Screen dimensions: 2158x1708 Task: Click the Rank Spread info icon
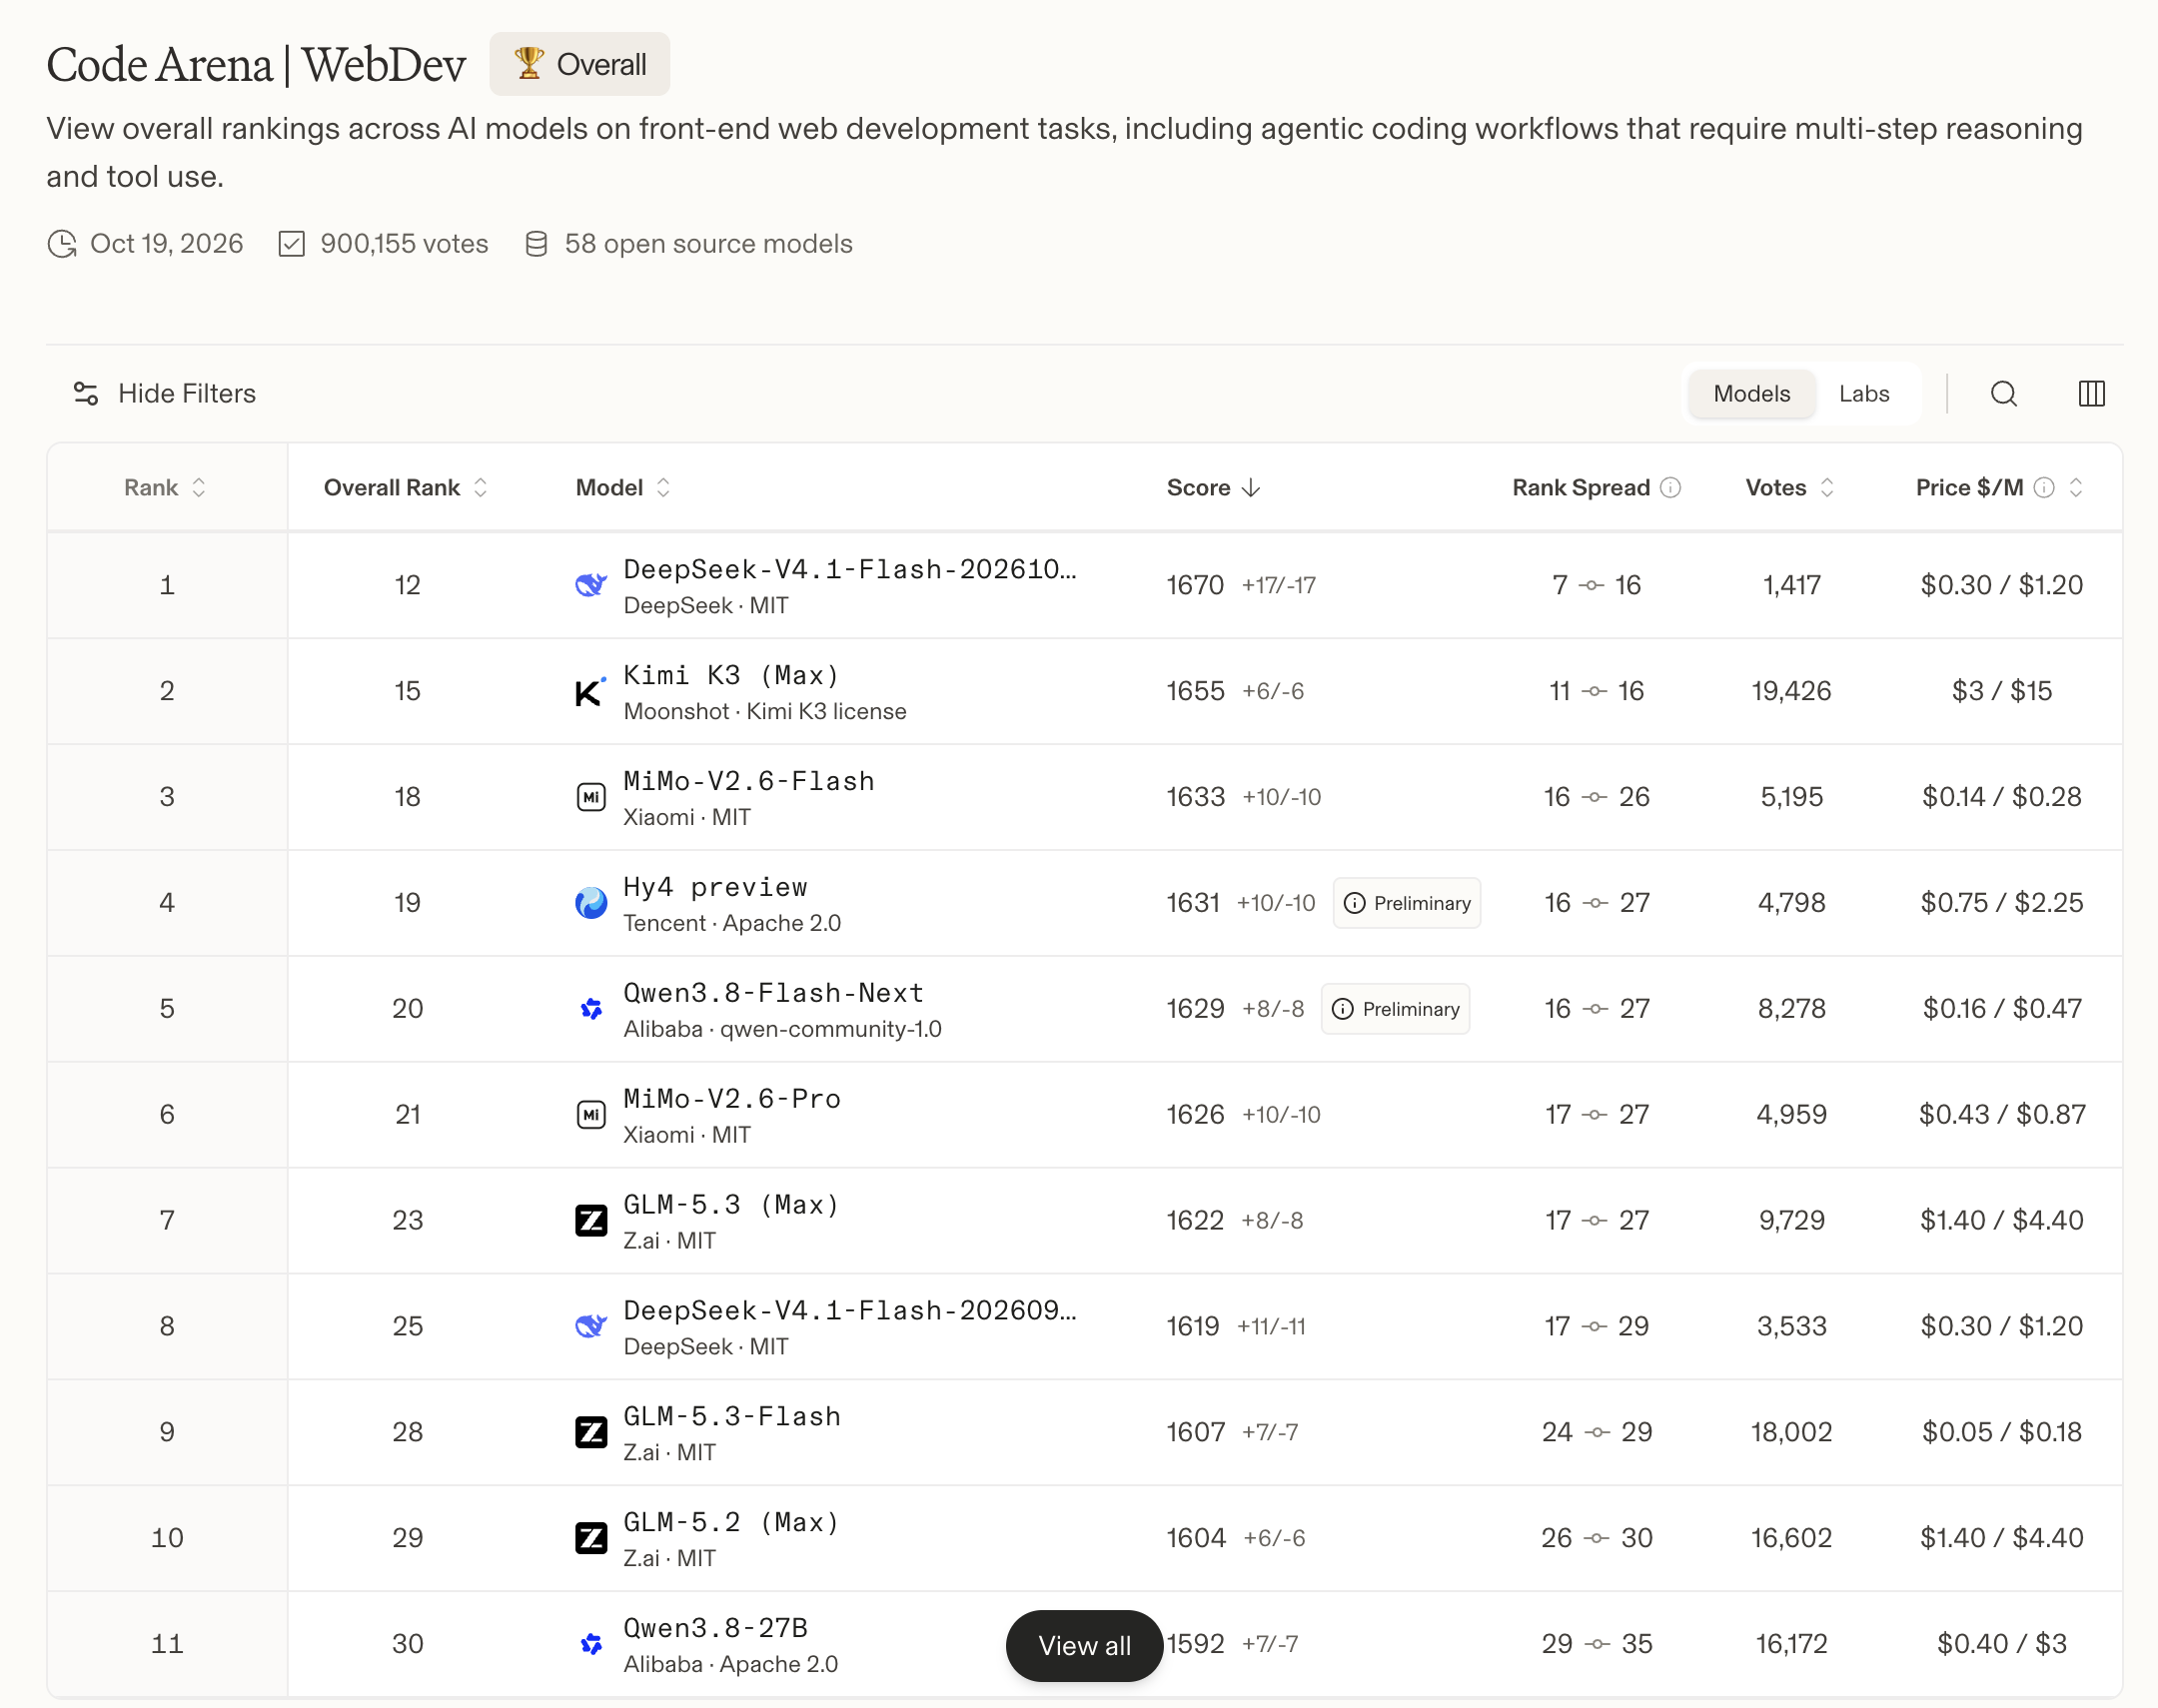point(1671,487)
